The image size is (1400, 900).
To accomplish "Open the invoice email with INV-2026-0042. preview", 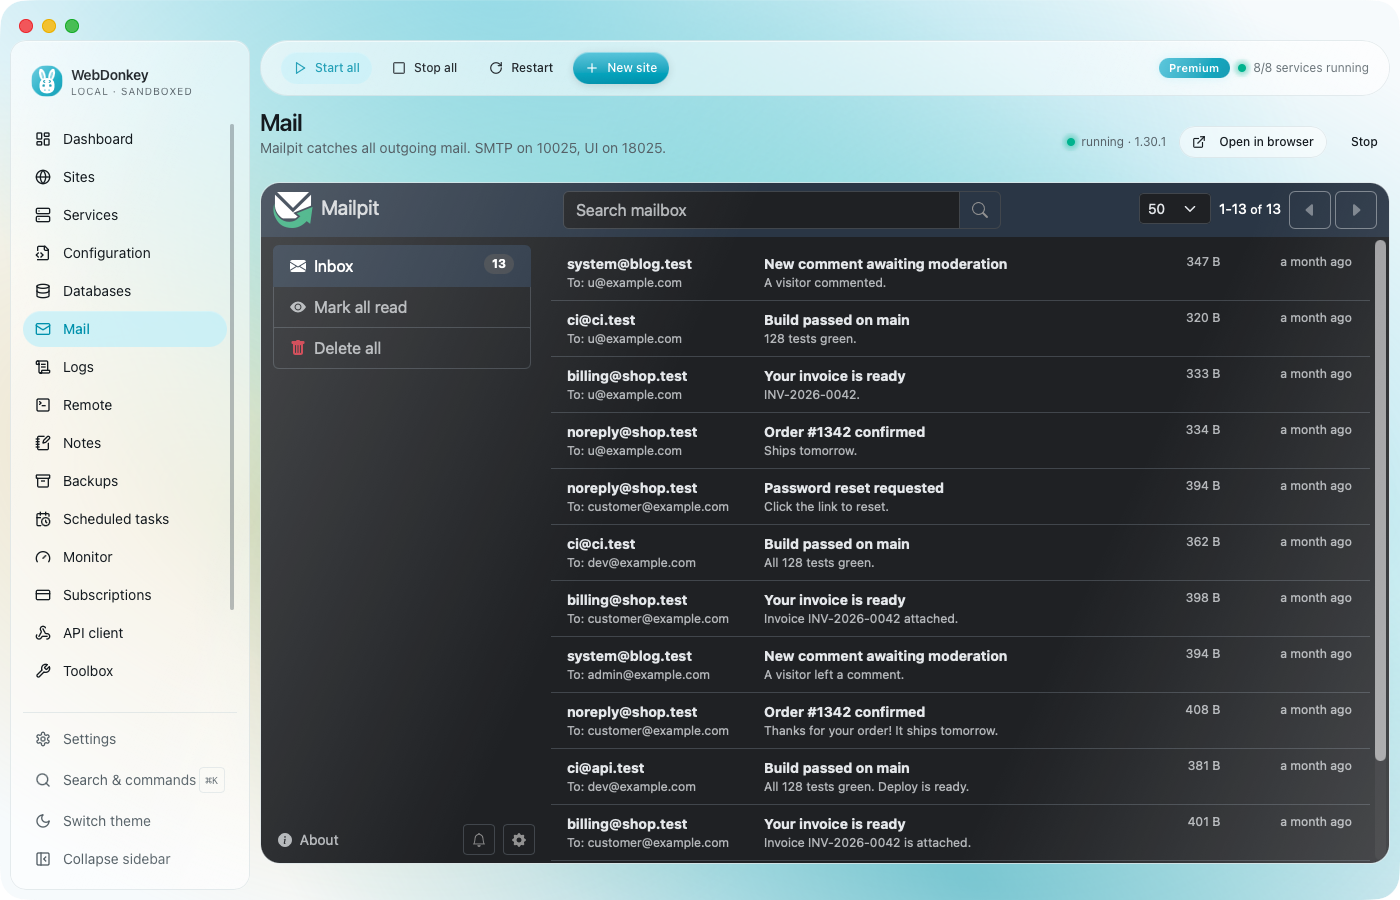I will coord(962,385).
